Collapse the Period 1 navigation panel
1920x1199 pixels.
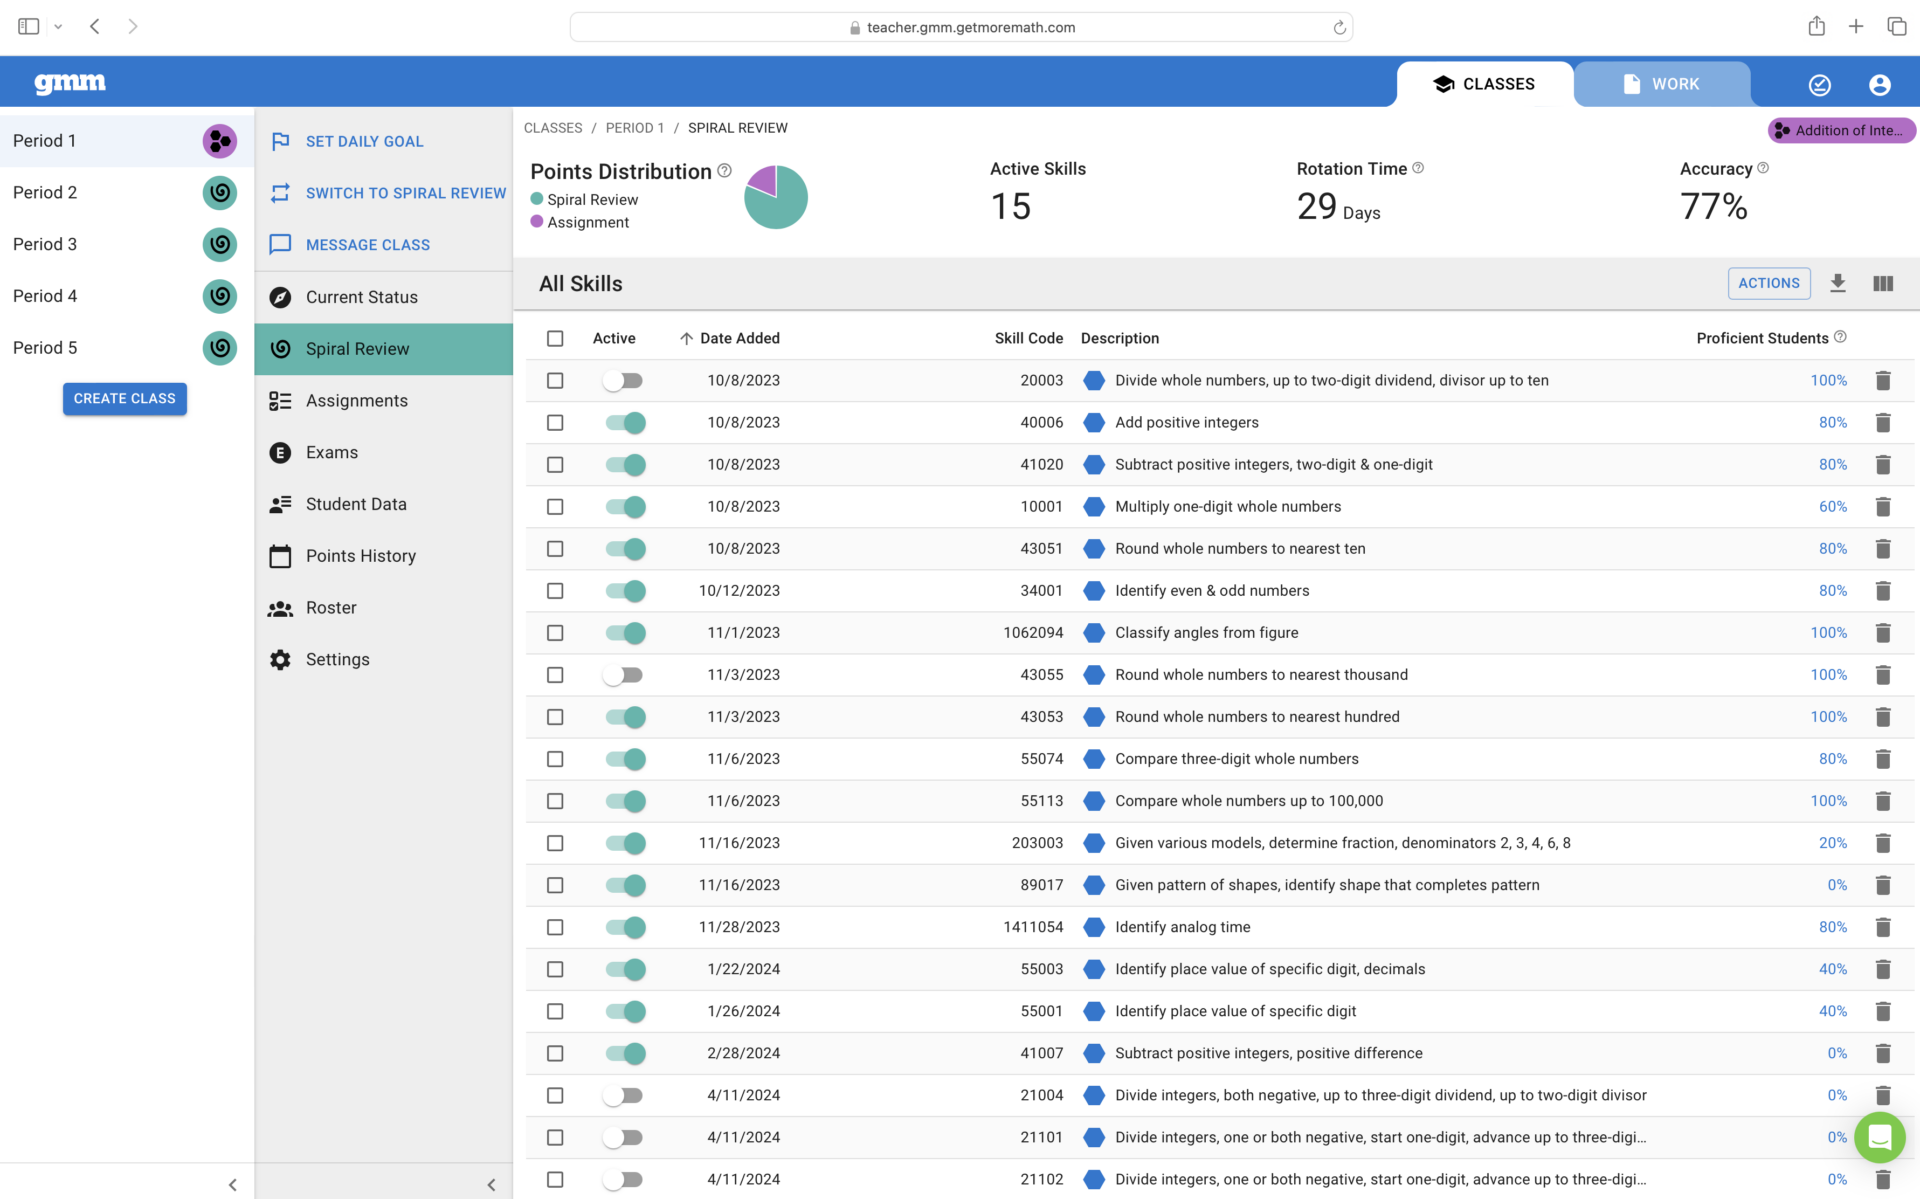491,1184
